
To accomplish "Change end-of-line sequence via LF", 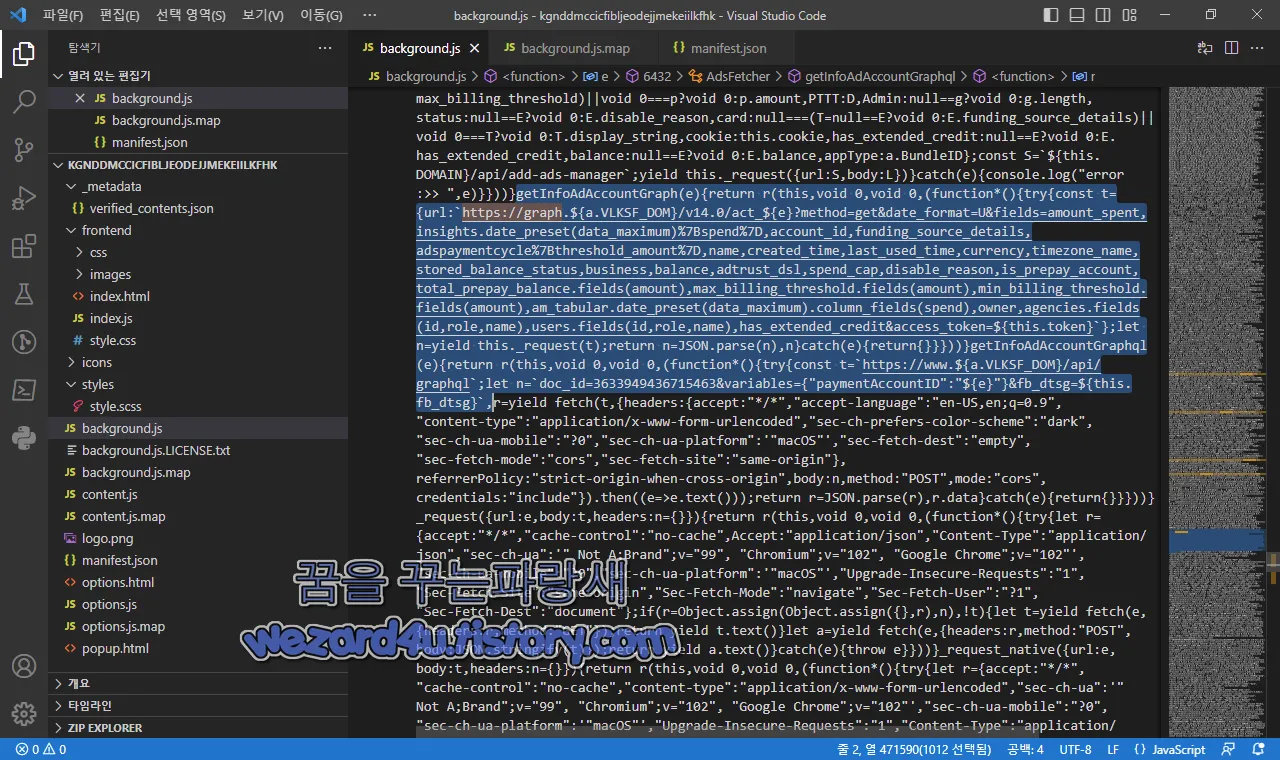I will click(x=1113, y=749).
